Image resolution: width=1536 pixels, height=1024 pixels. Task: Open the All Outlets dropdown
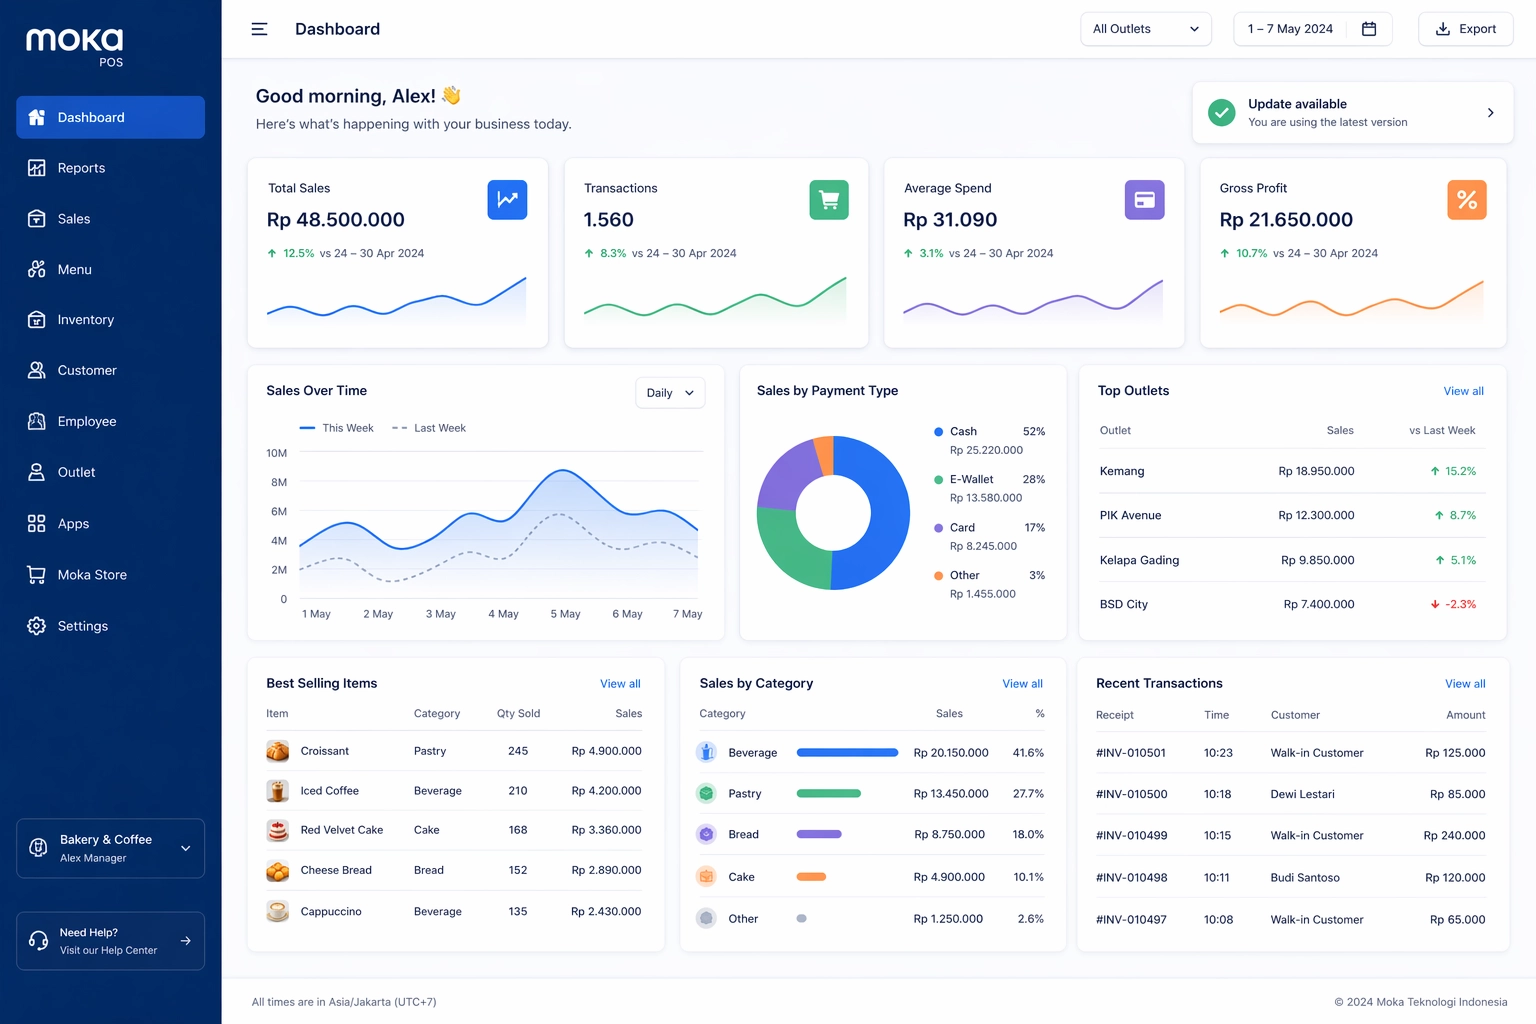pos(1145,29)
